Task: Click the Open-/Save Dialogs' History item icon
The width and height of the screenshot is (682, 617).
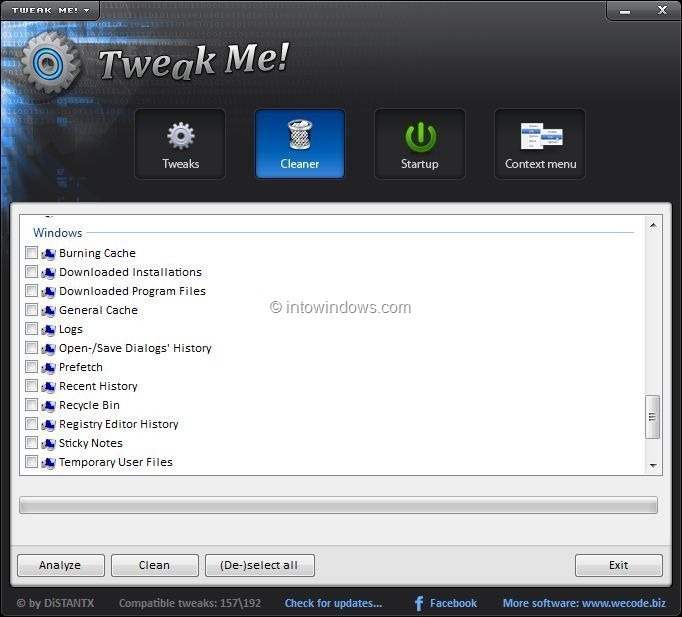Action: tap(49, 348)
